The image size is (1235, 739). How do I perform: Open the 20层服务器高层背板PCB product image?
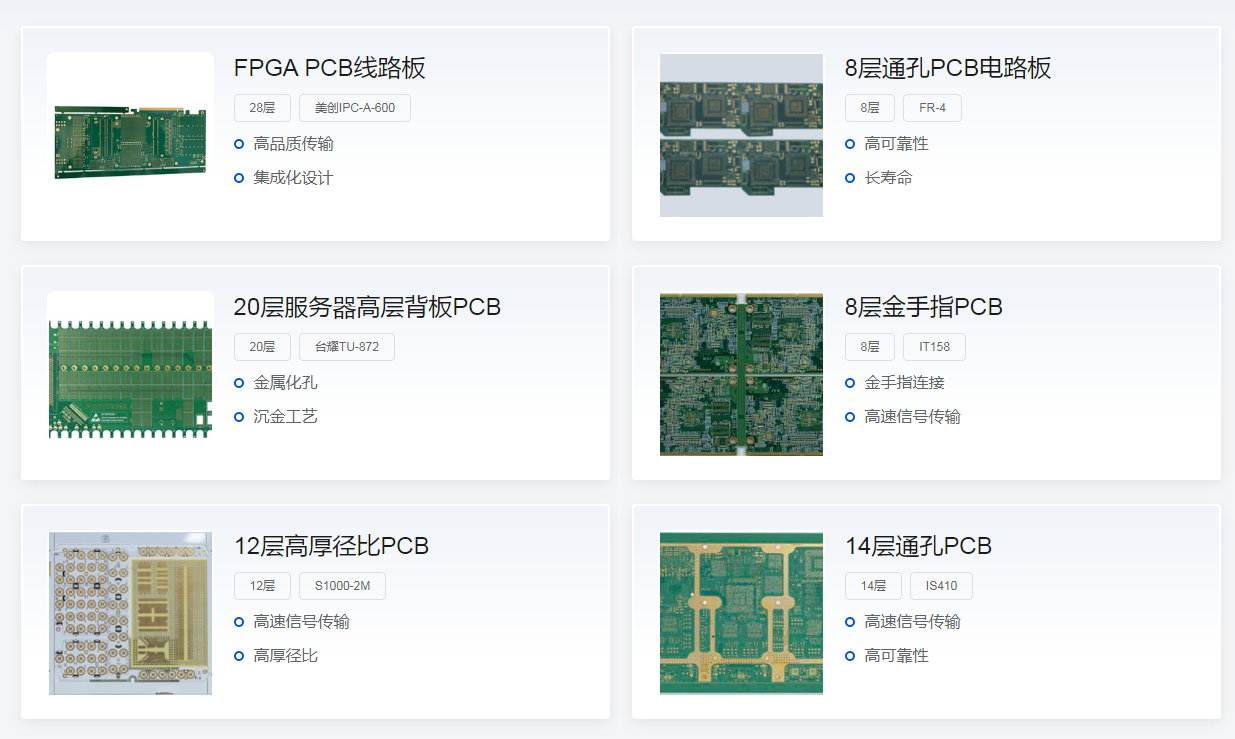pyautogui.click(x=130, y=373)
